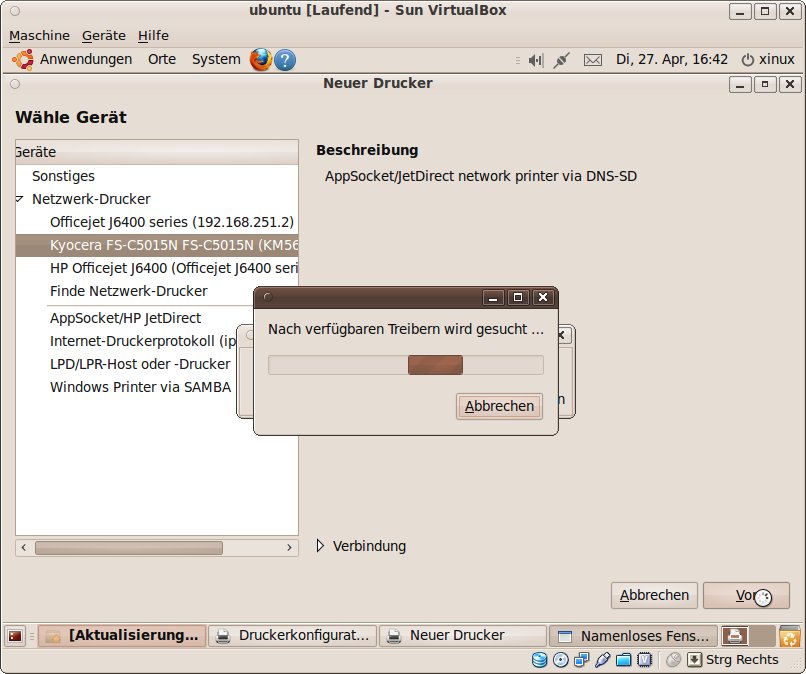Click the mouse integration icon in VirtualBox statusbar
The width and height of the screenshot is (806, 674).
click(672, 660)
